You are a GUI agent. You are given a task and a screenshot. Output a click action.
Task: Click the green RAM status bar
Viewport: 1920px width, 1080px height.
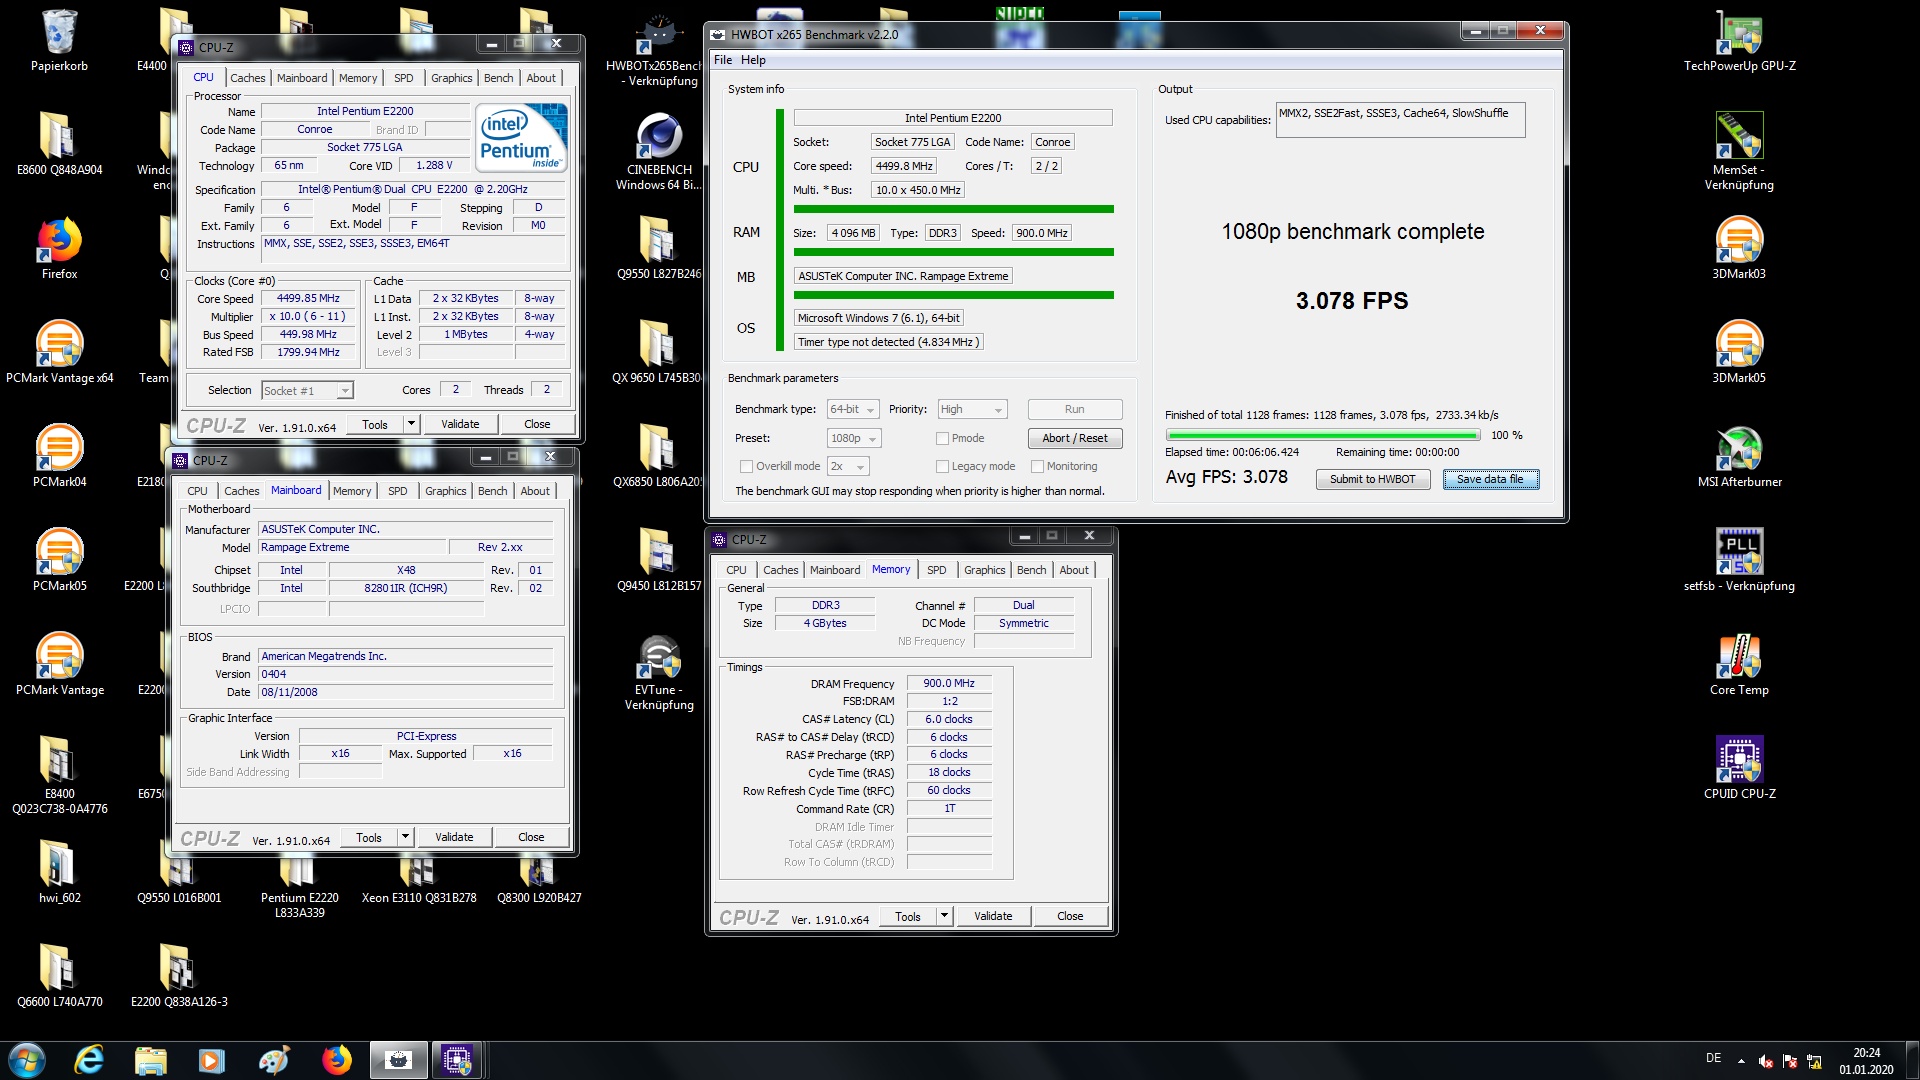[953, 252]
